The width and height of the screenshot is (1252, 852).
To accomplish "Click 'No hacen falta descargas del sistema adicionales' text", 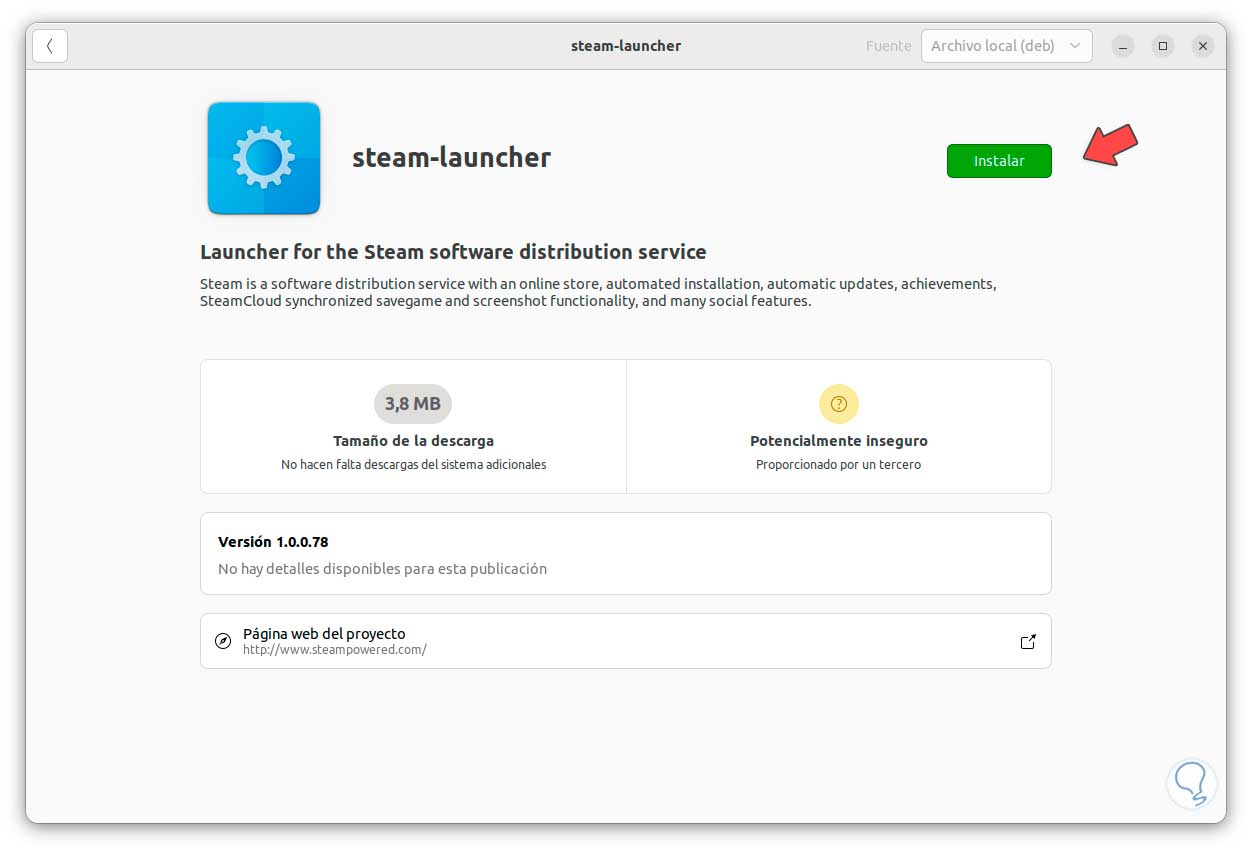I will [x=413, y=465].
